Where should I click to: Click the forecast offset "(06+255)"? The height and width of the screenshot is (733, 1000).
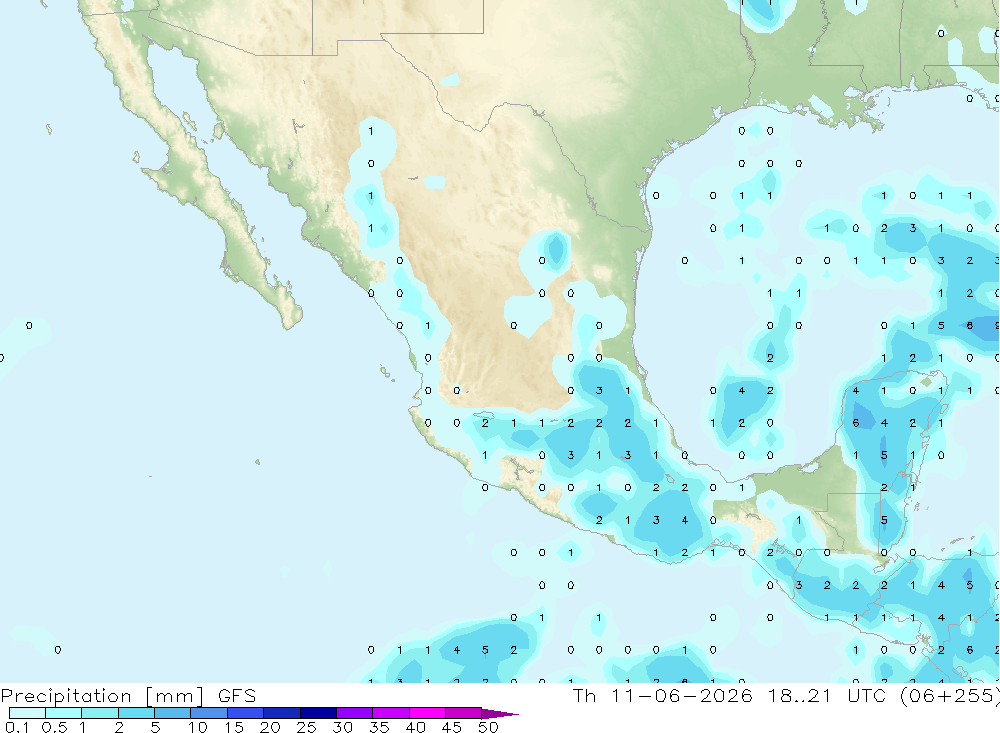pyautogui.click(x=950, y=695)
